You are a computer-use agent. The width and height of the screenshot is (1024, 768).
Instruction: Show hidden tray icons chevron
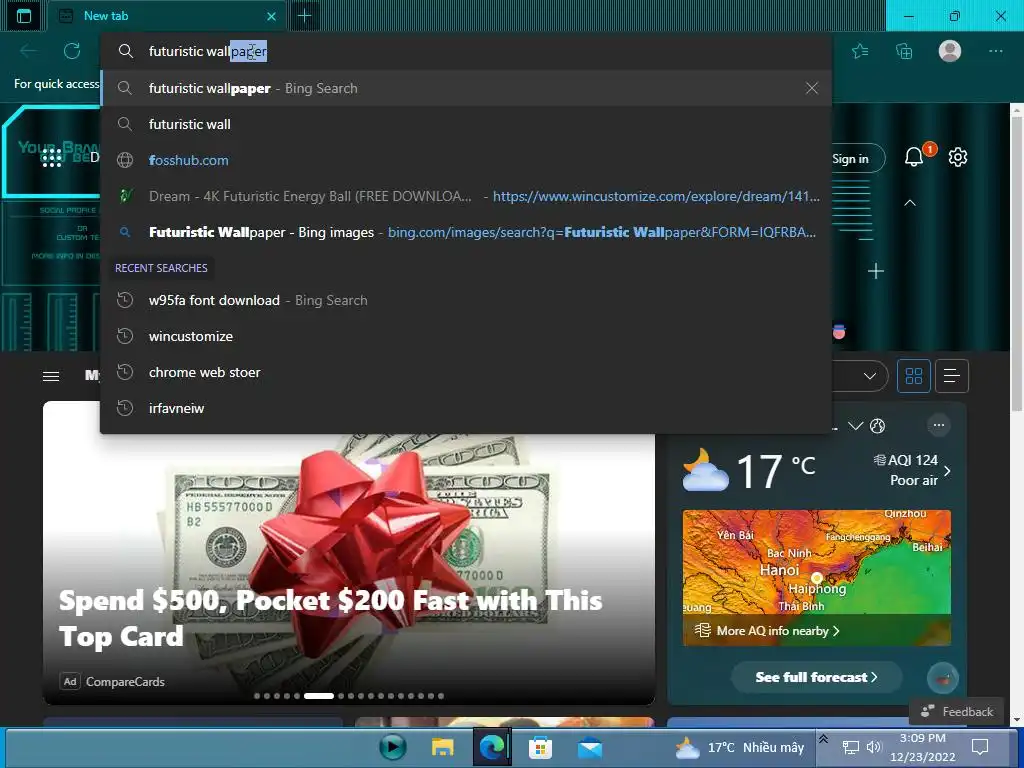(824, 739)
